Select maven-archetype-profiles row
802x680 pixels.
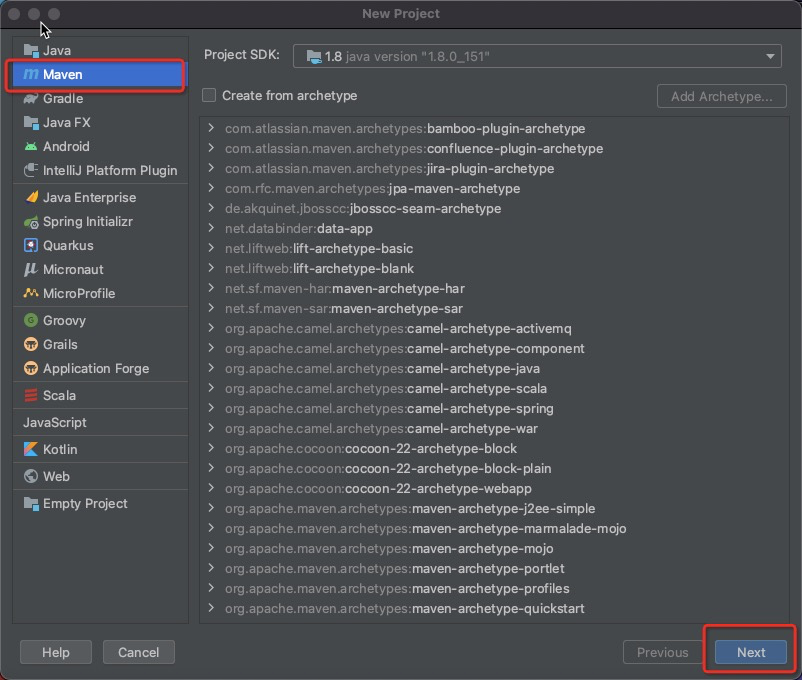[x=494, y=588]
